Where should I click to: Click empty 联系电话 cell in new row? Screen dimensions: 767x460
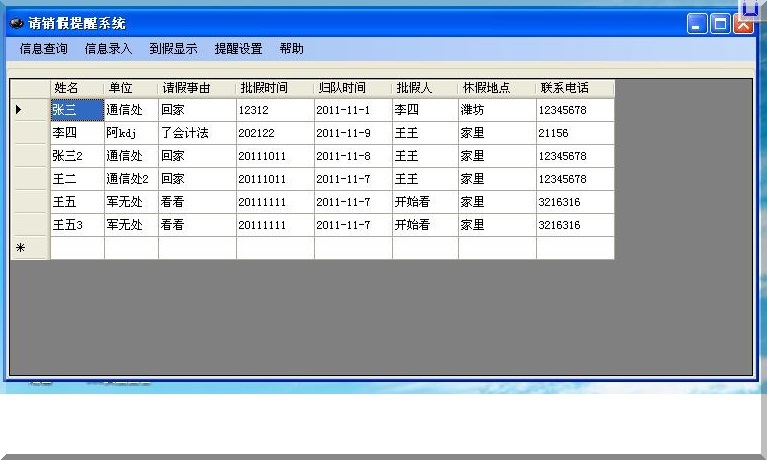(x=575, y=248)
